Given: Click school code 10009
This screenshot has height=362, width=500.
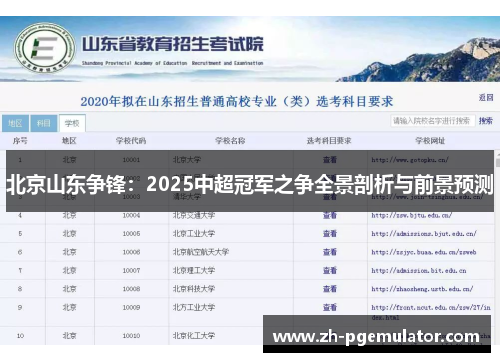Looking at the screenshot, I should tap(131, 307).
